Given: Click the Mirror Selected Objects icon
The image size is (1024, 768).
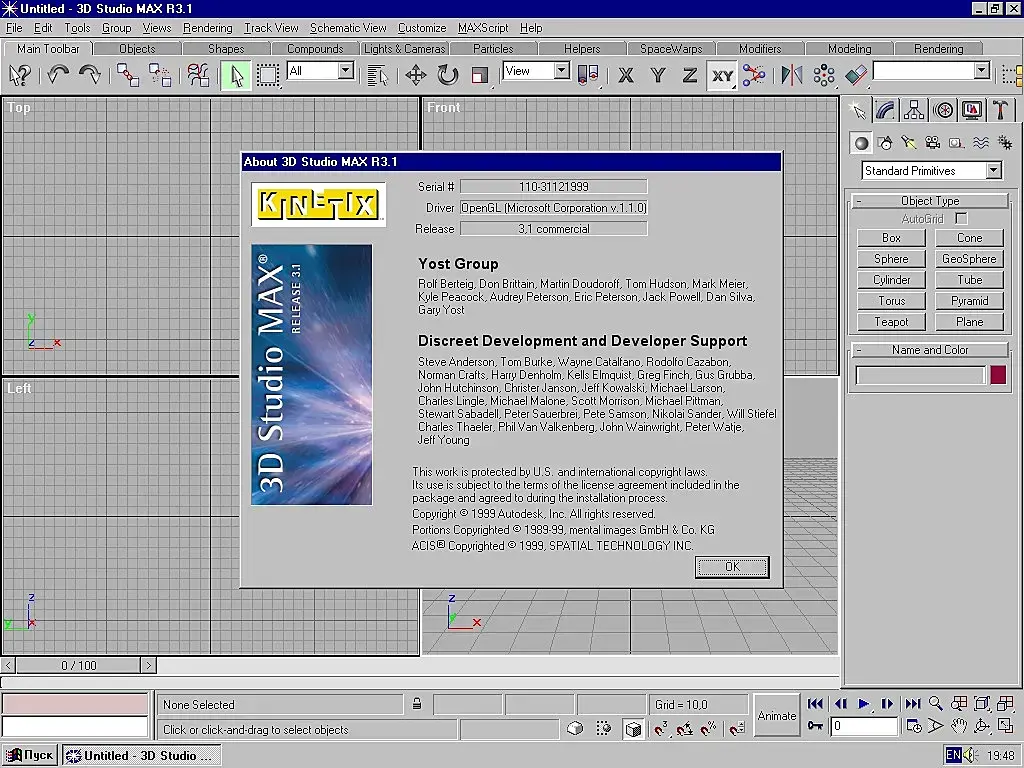Looking at the screenshot, I should pyautogui.click(x=791, y=75).
